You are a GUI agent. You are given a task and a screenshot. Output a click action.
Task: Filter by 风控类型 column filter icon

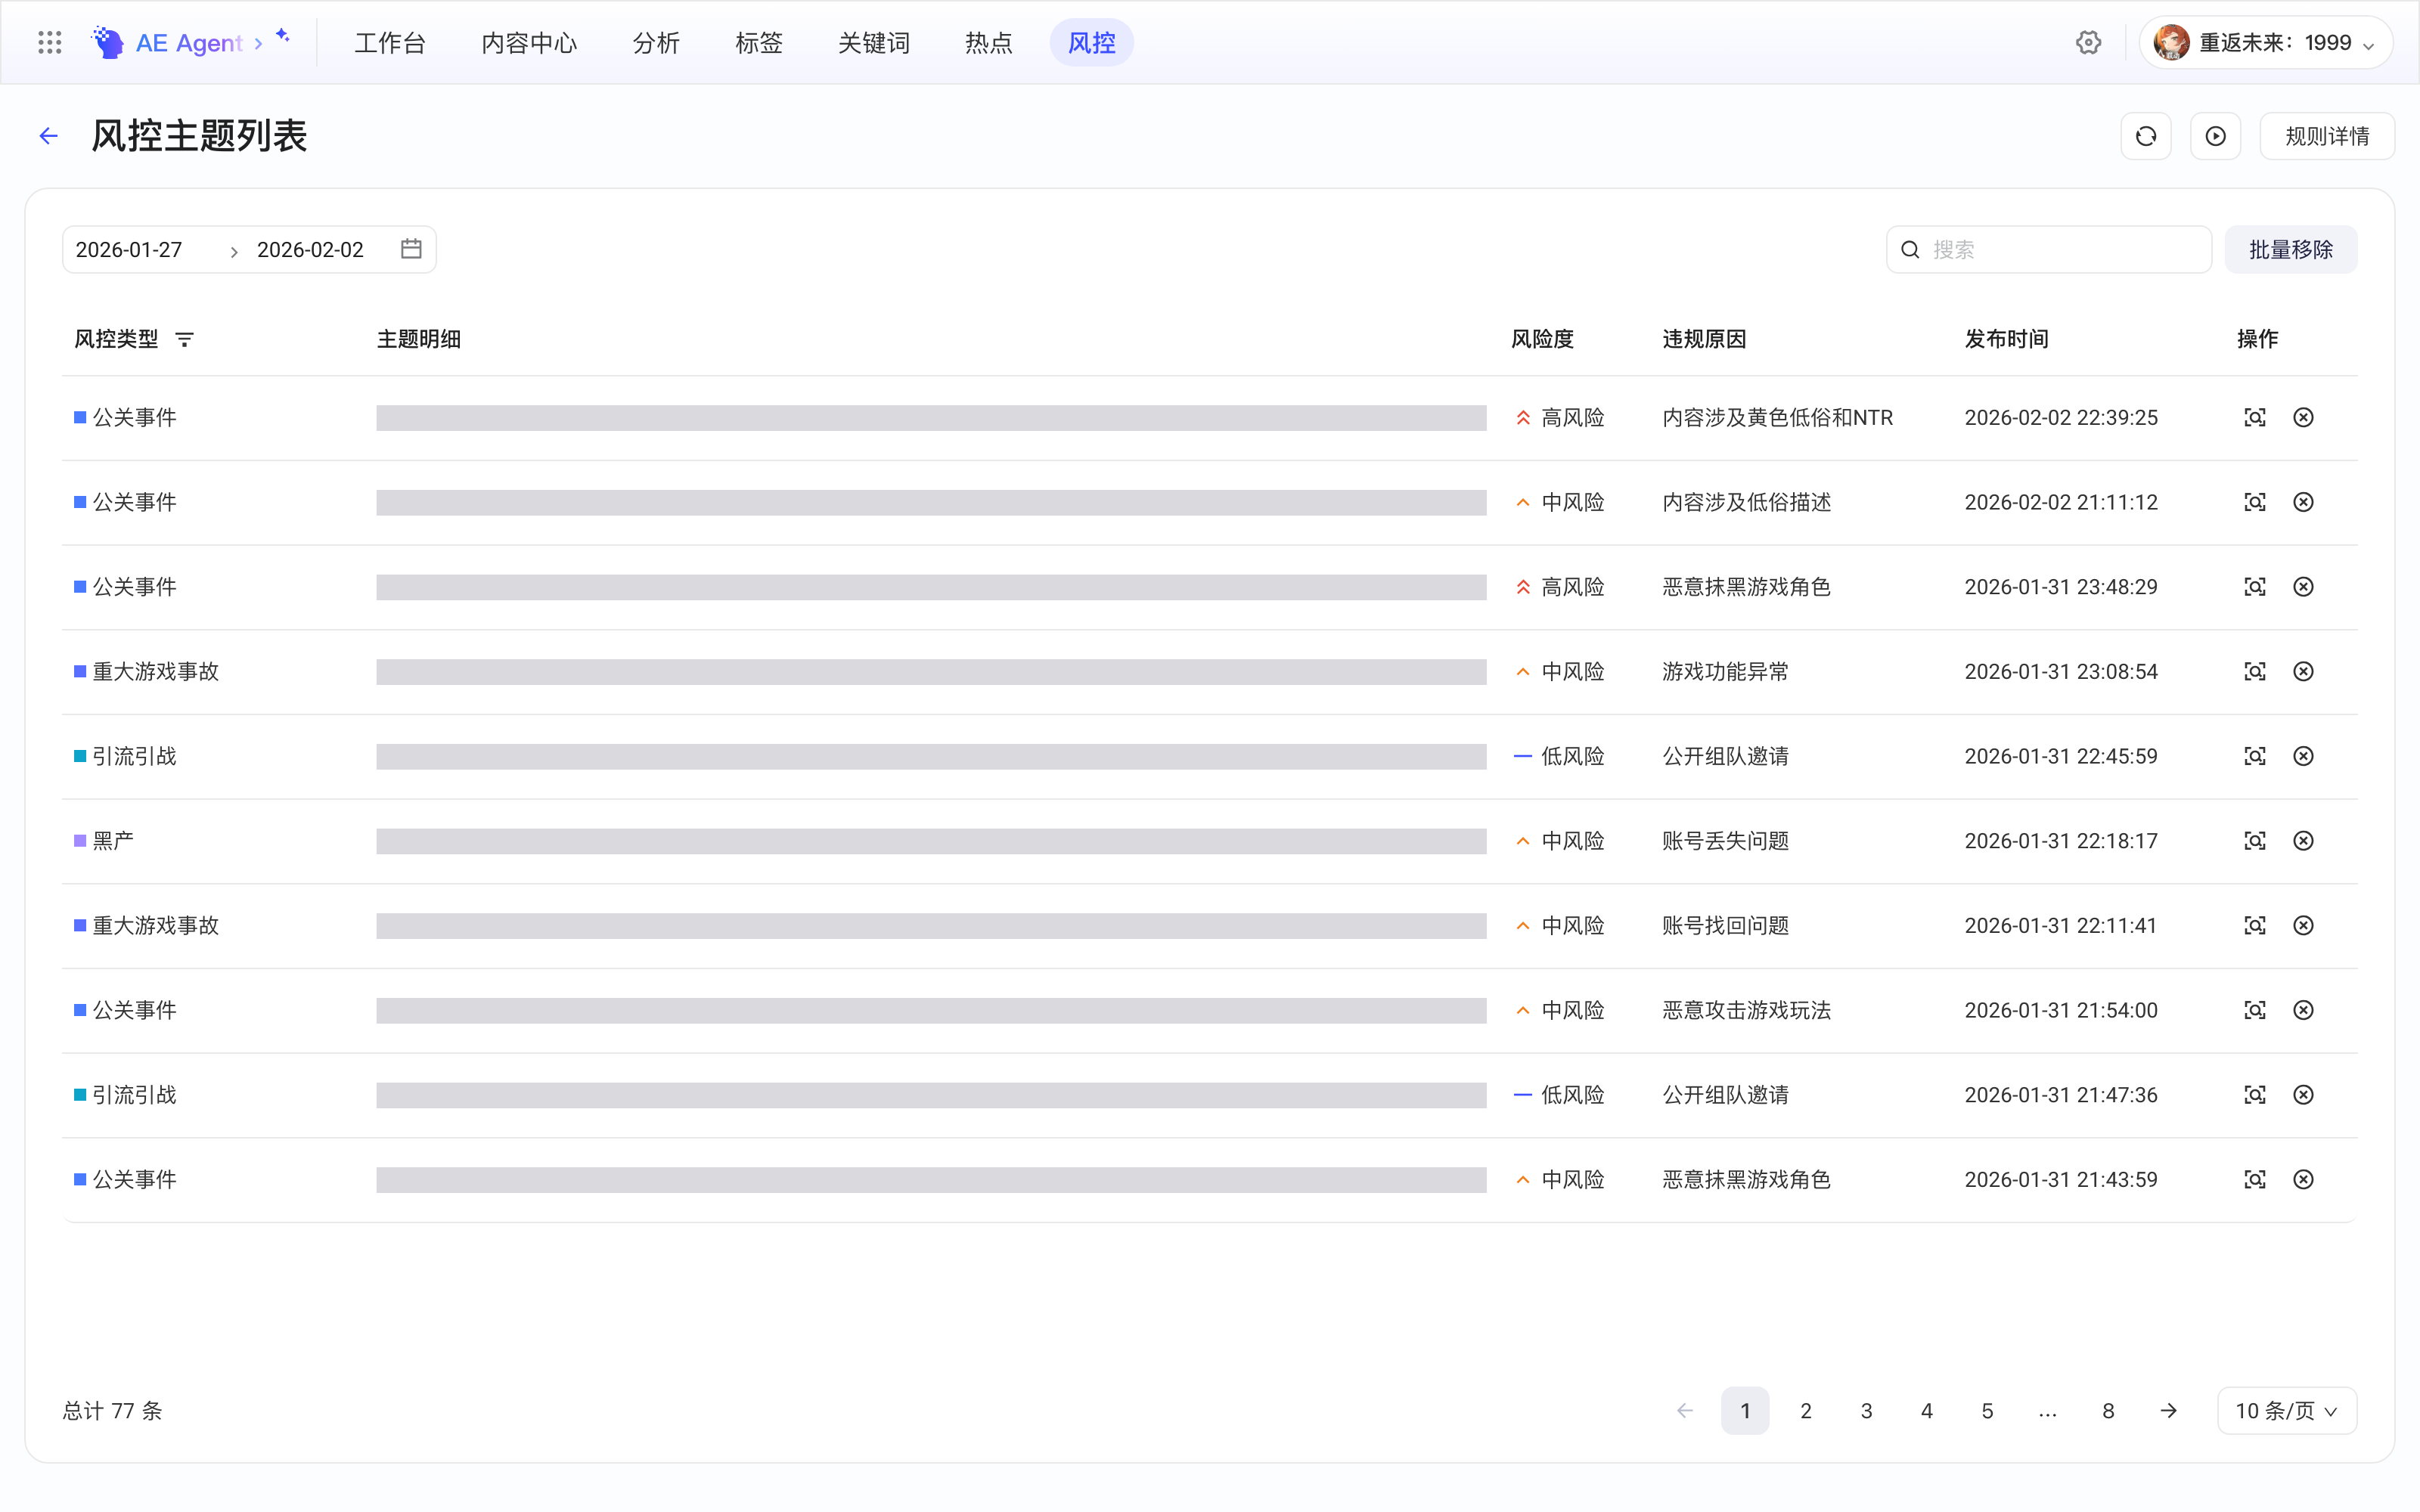[185, 340]
